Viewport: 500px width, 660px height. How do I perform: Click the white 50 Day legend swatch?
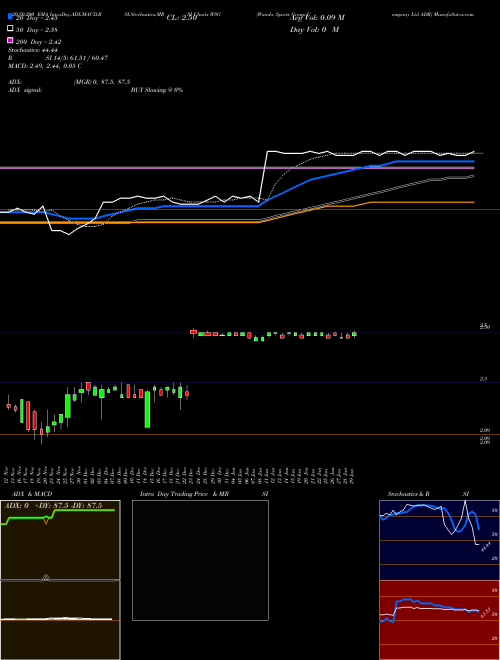pyautogui.click(x=10, y=29)
